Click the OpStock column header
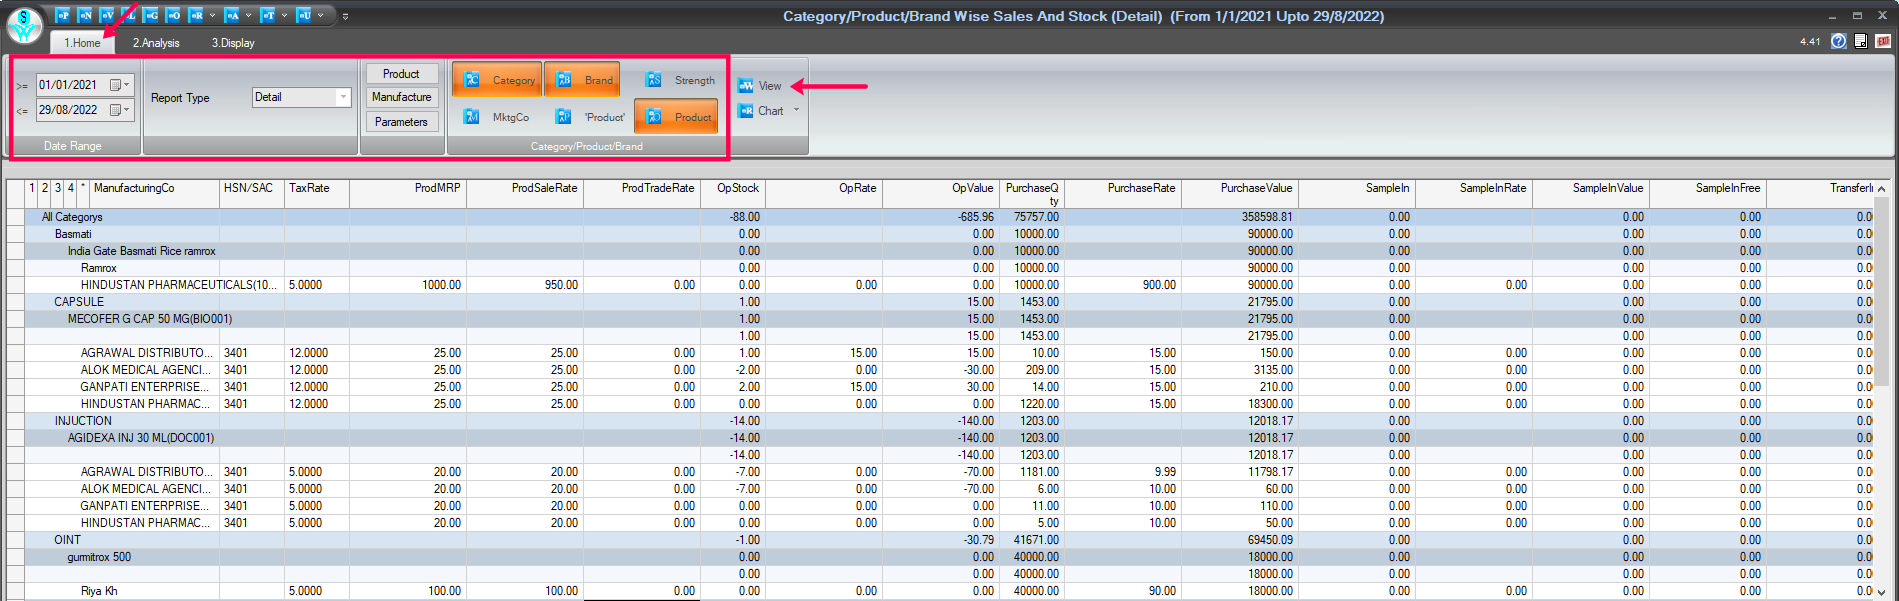1899x601 pixels. [x=733, y=193]
